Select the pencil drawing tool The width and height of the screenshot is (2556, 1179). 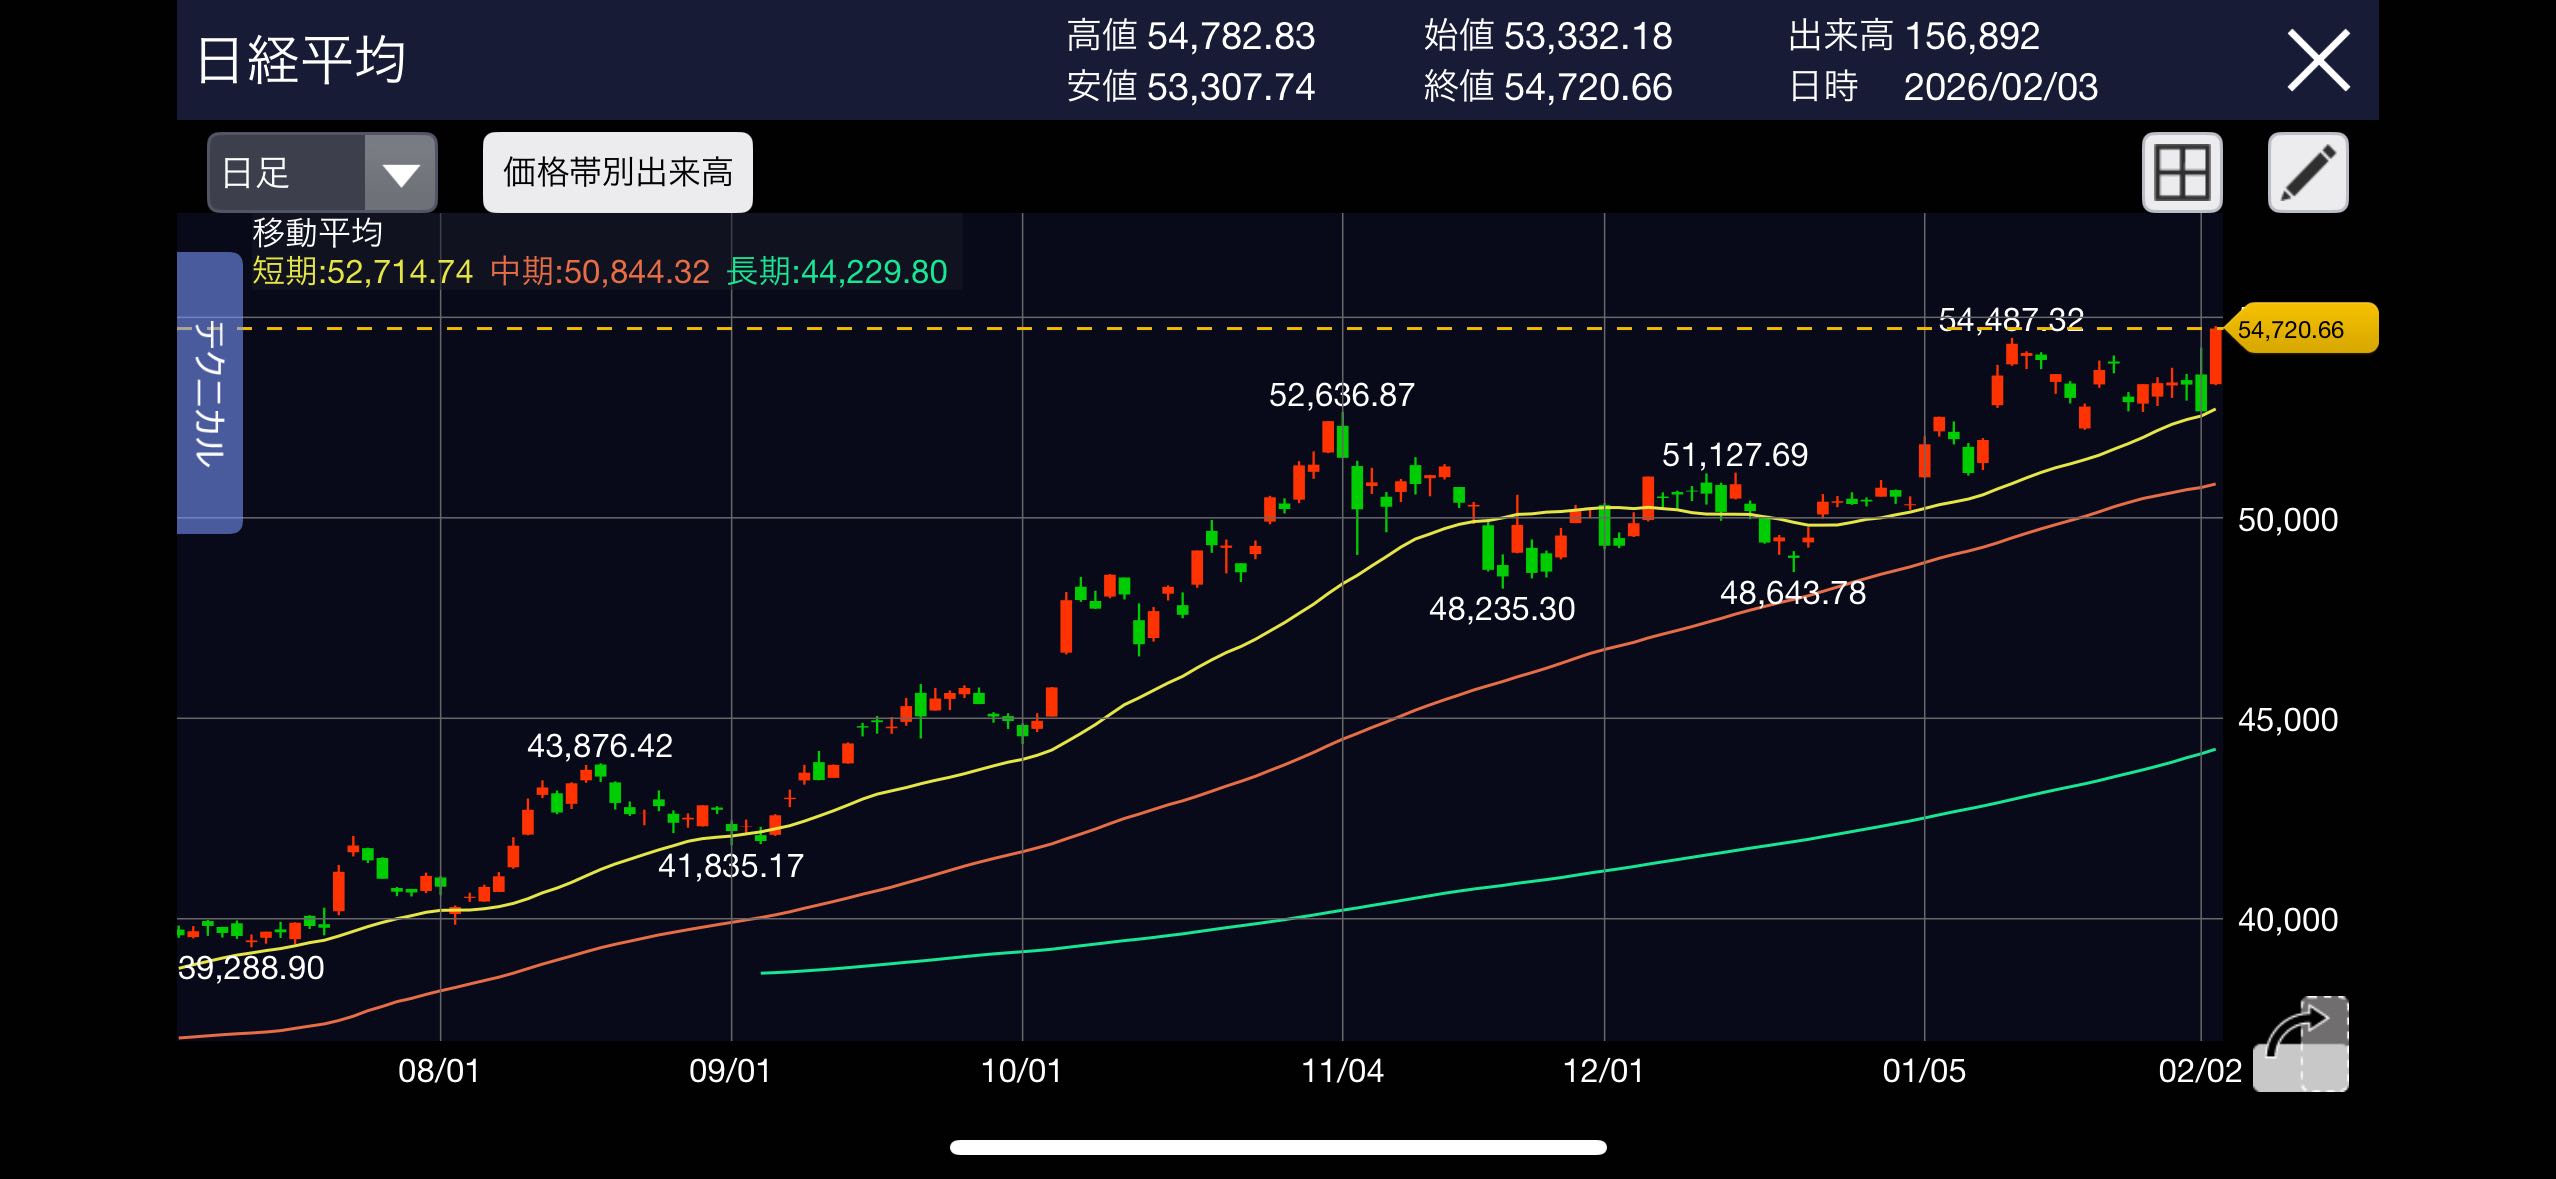(x=2308, y=172)
